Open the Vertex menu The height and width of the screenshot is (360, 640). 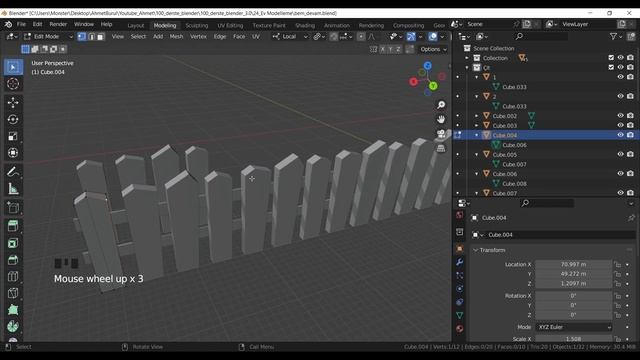(x=198, y=37)
